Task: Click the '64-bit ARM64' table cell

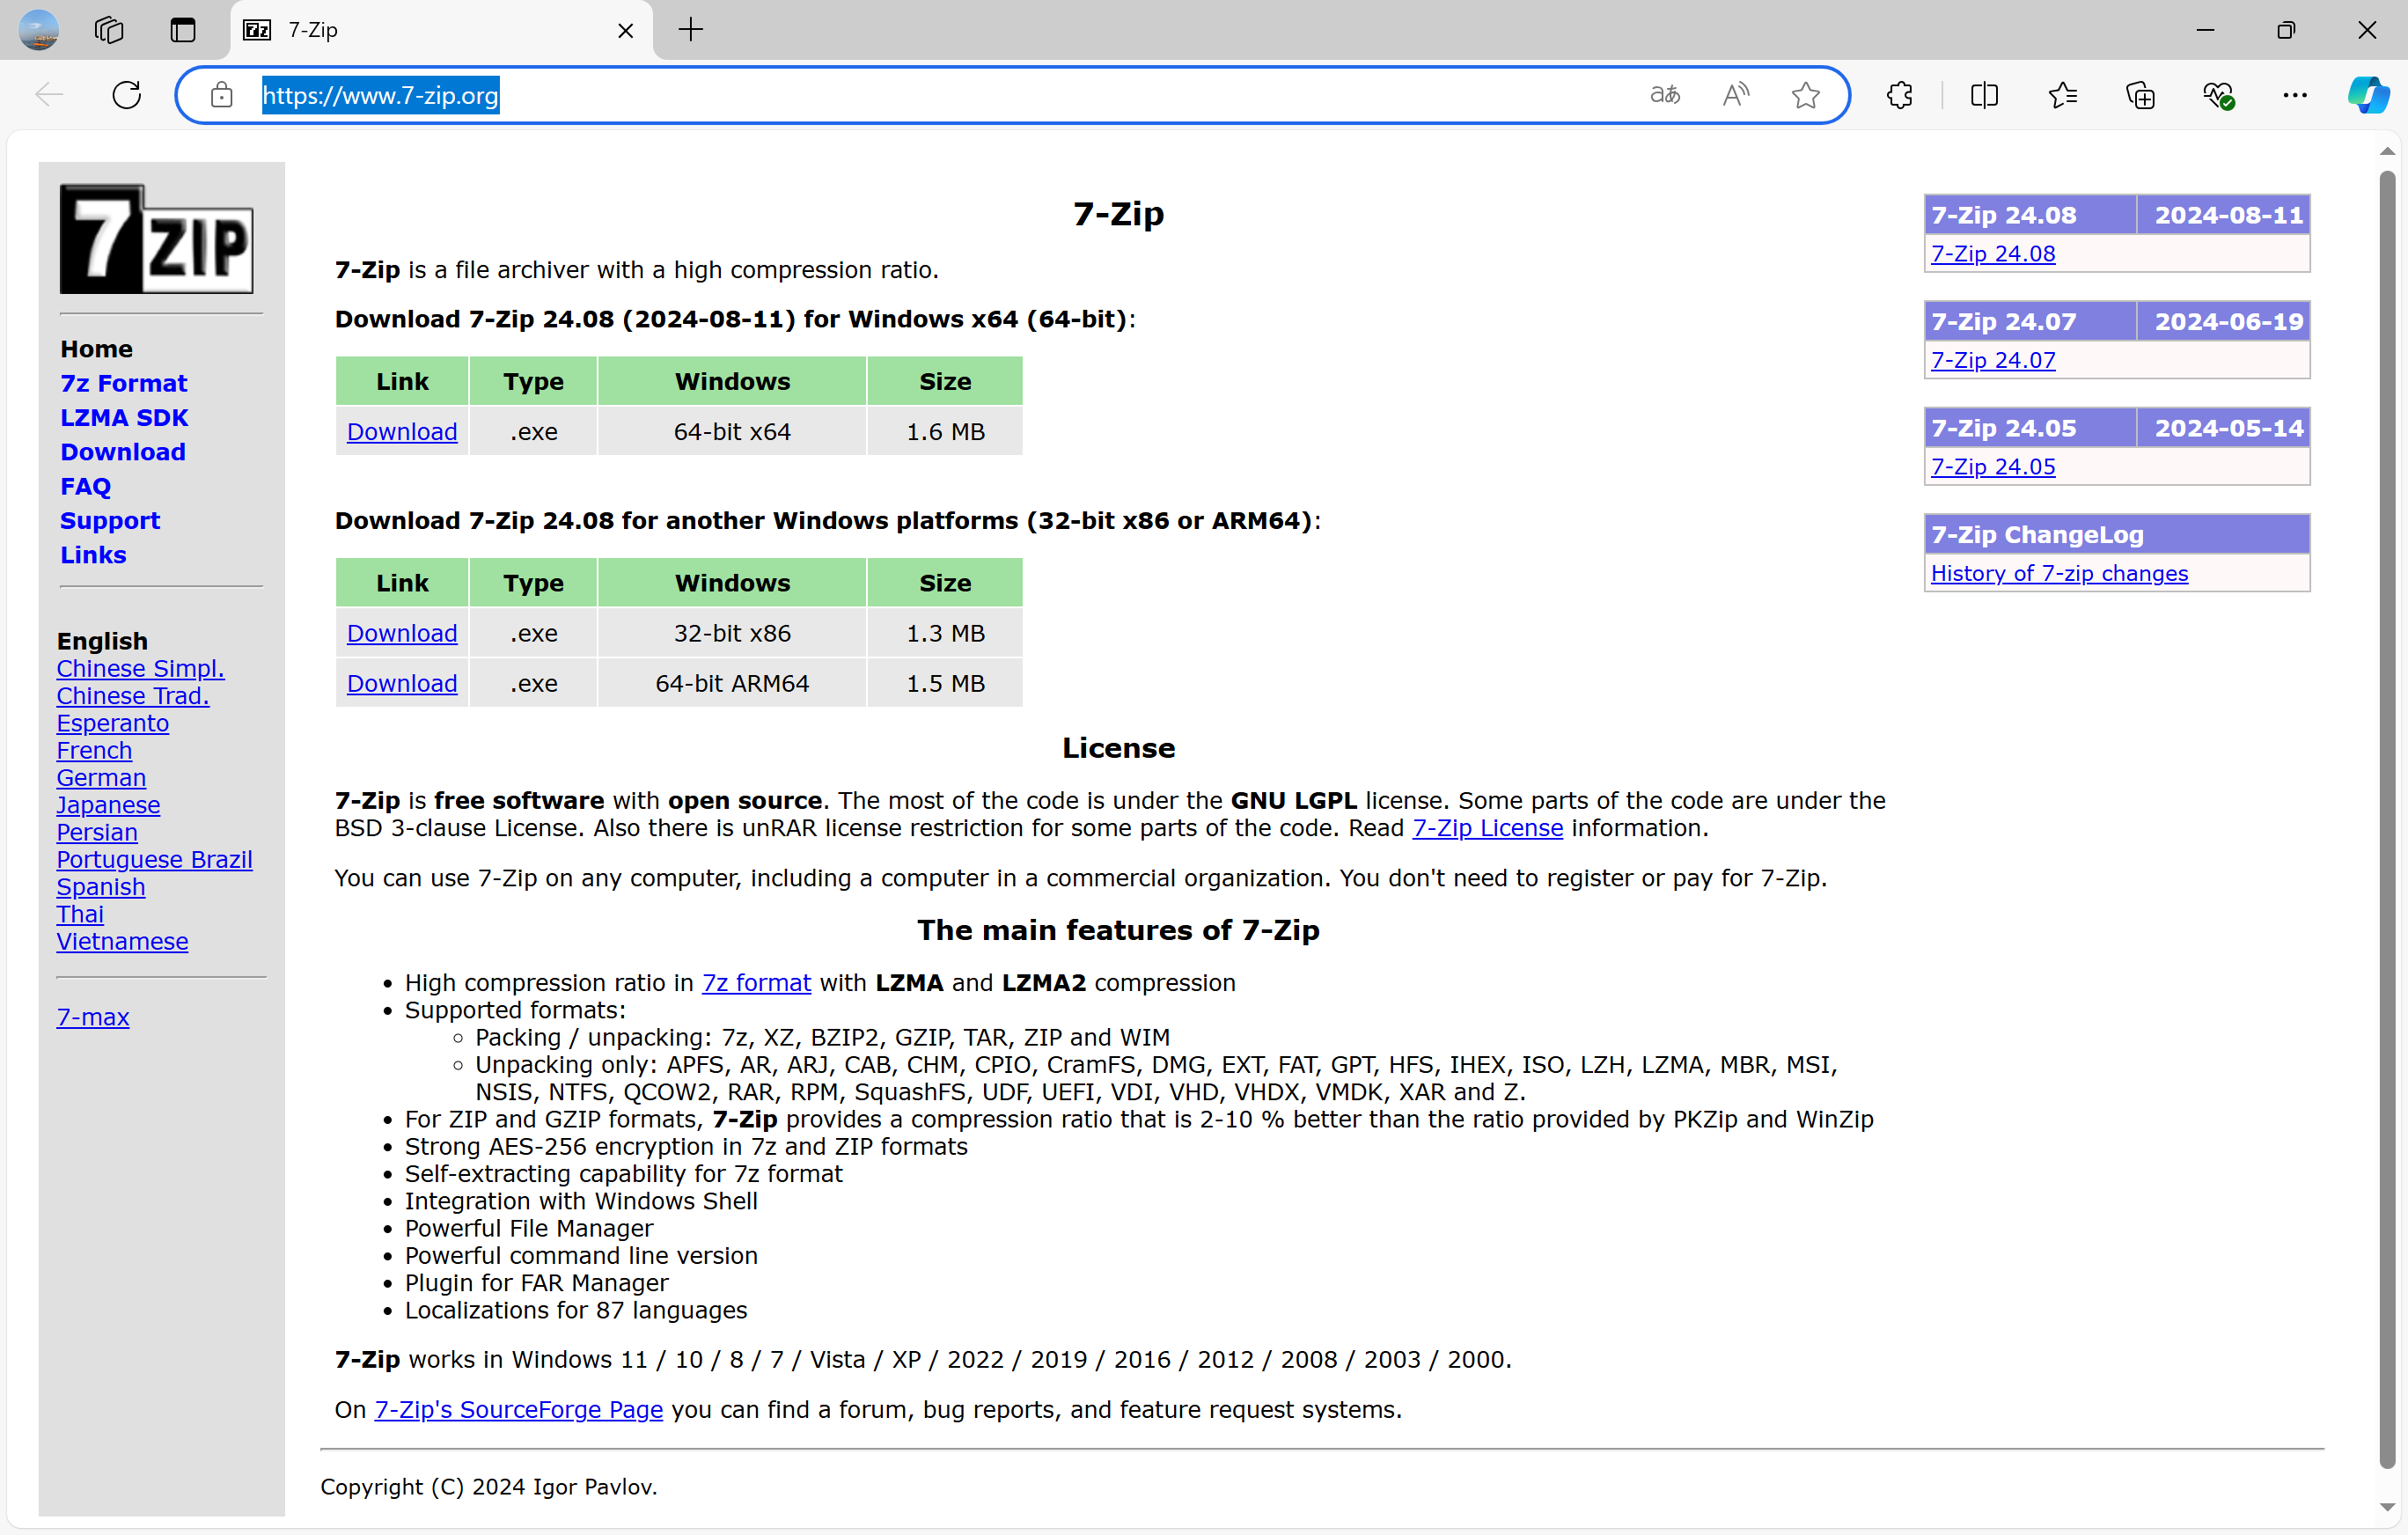Action: point(732,683)
